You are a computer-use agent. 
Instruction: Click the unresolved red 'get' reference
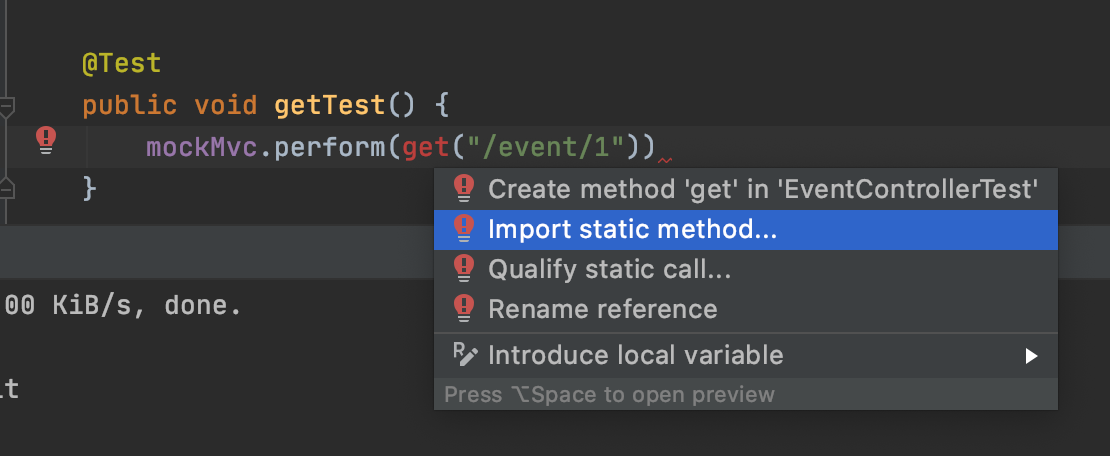click(x=425, y=147)
